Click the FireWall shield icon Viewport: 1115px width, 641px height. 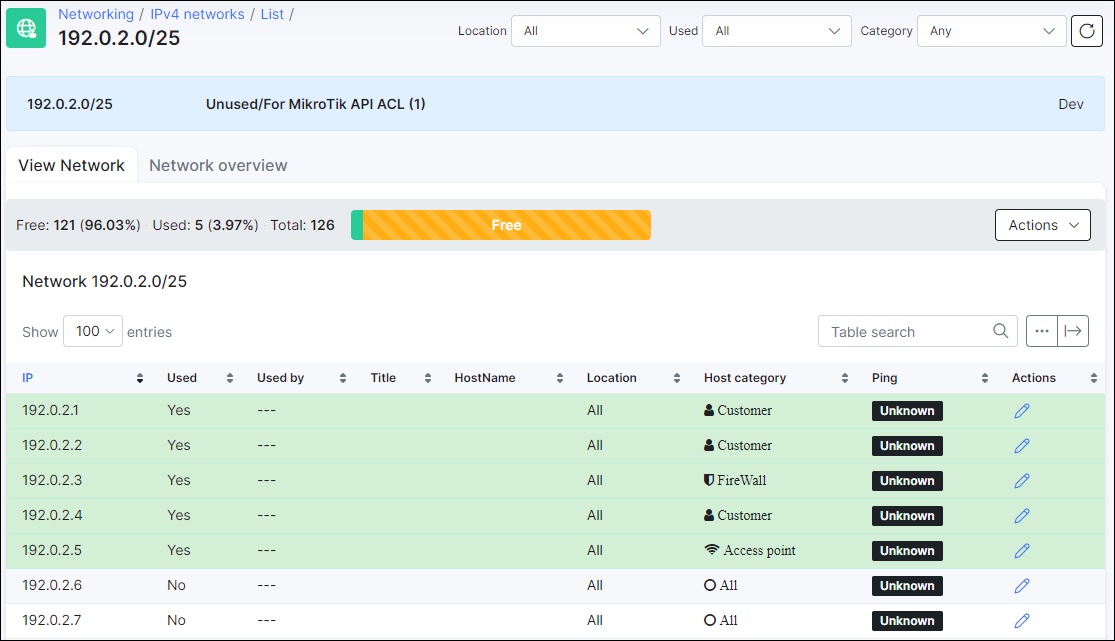[710, 480]
